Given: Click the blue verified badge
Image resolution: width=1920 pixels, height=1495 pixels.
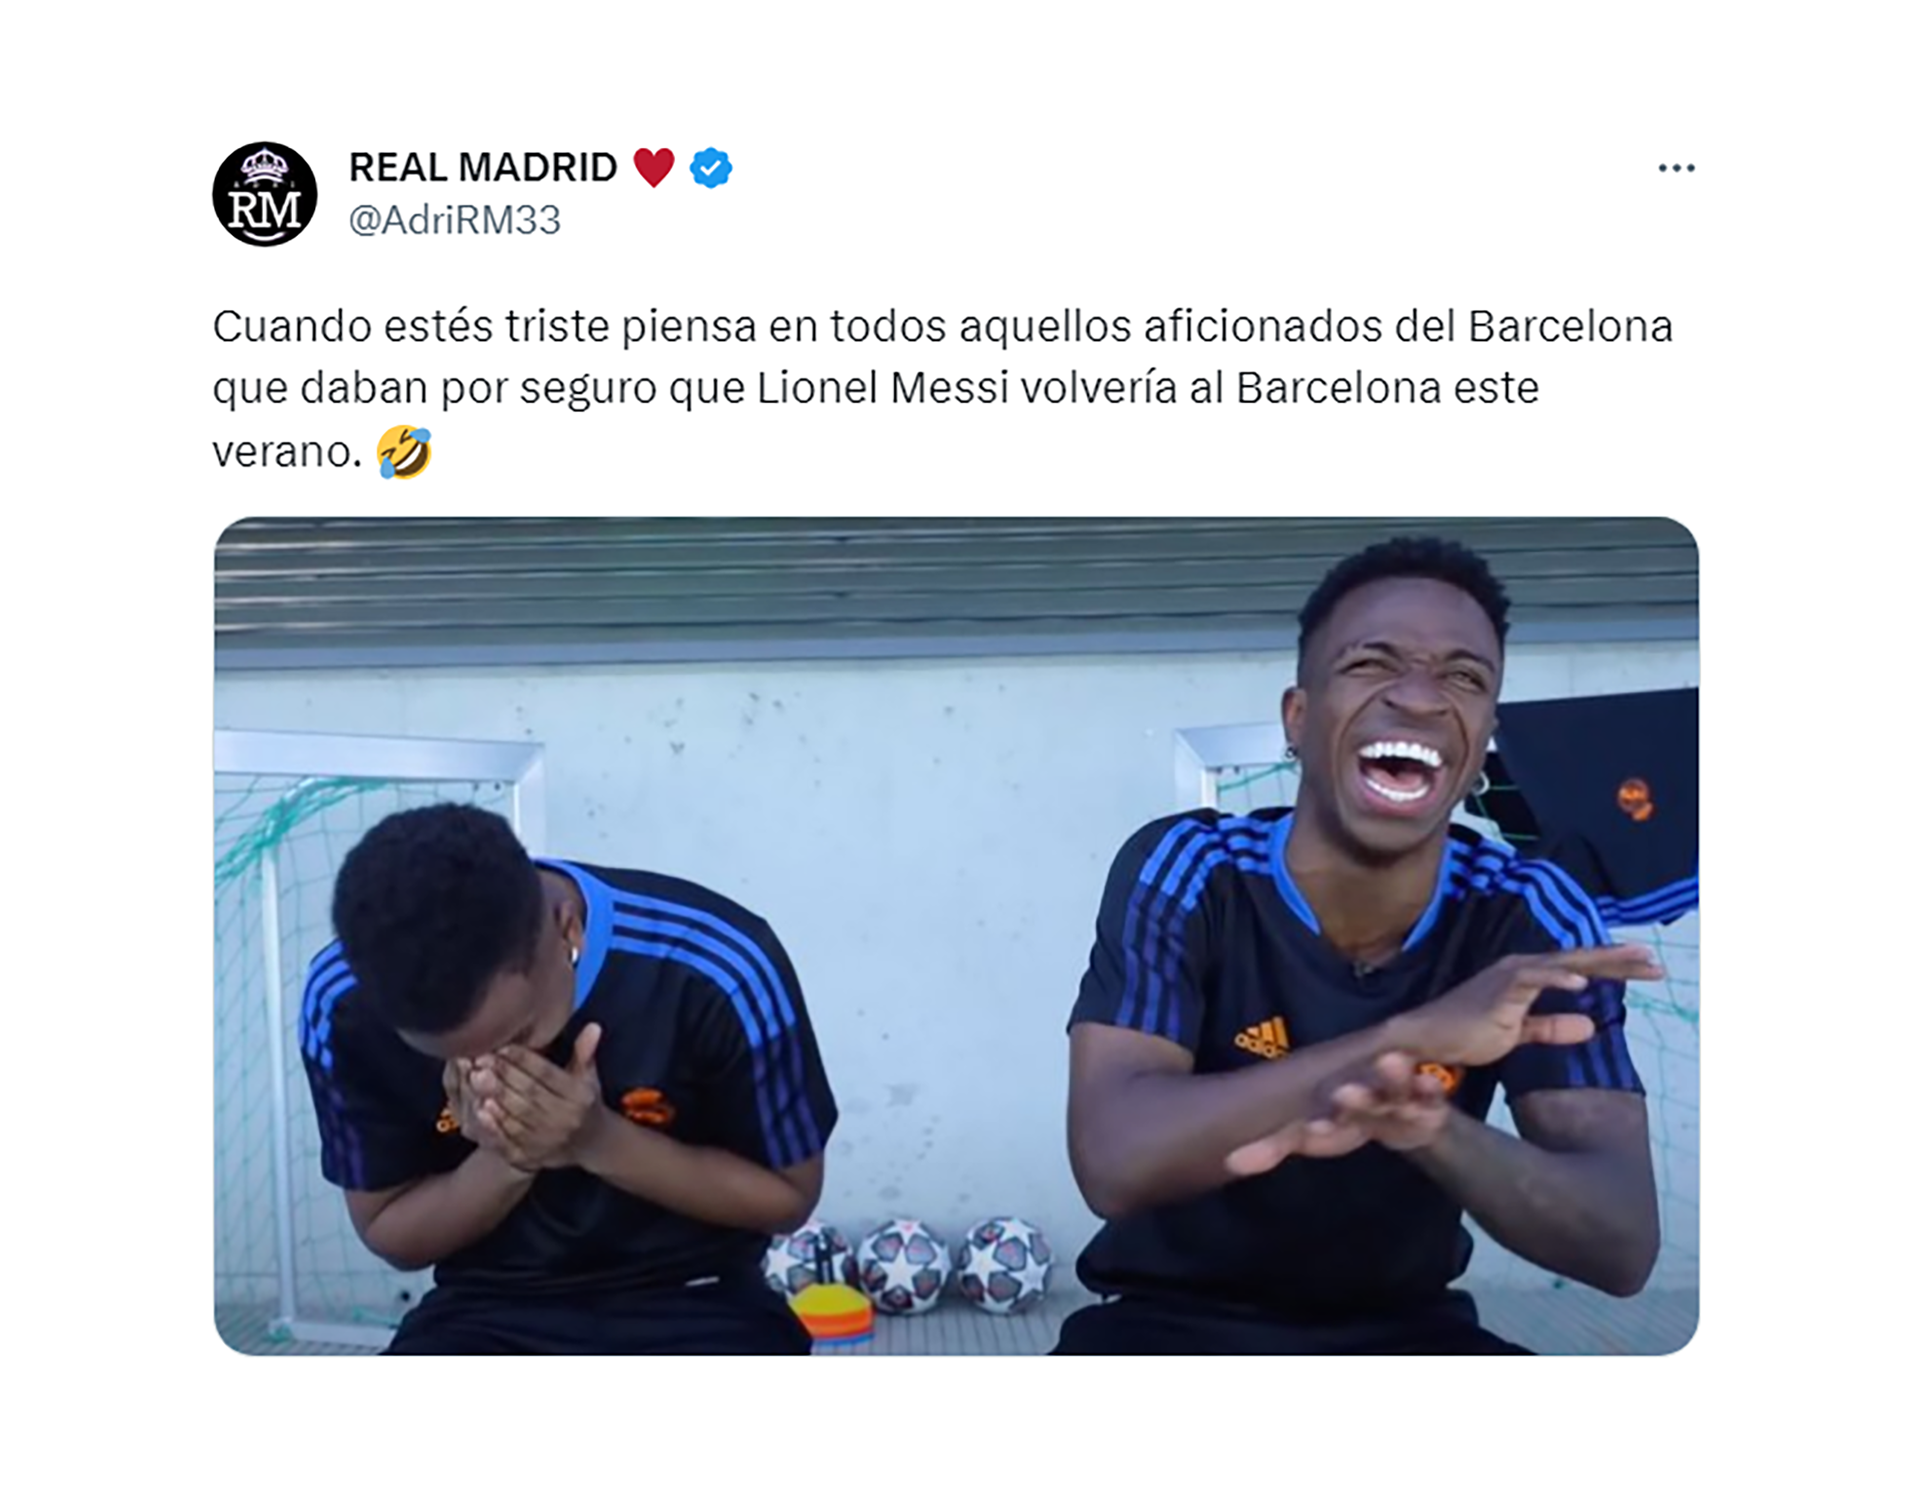Looking at the screenshot, I should point(711,168).
